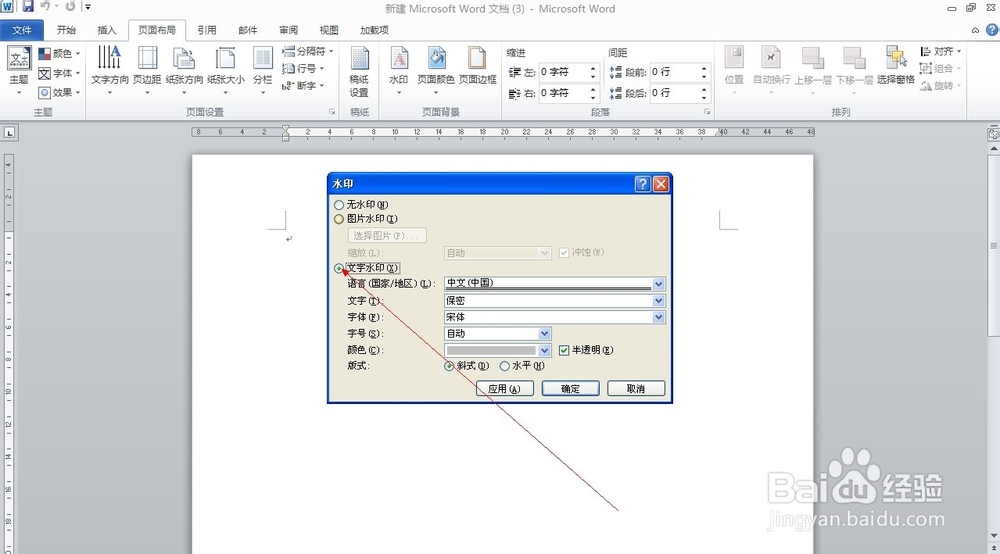
Task: Decrease 段后 spacing after stepper
Action: point(704,97)
